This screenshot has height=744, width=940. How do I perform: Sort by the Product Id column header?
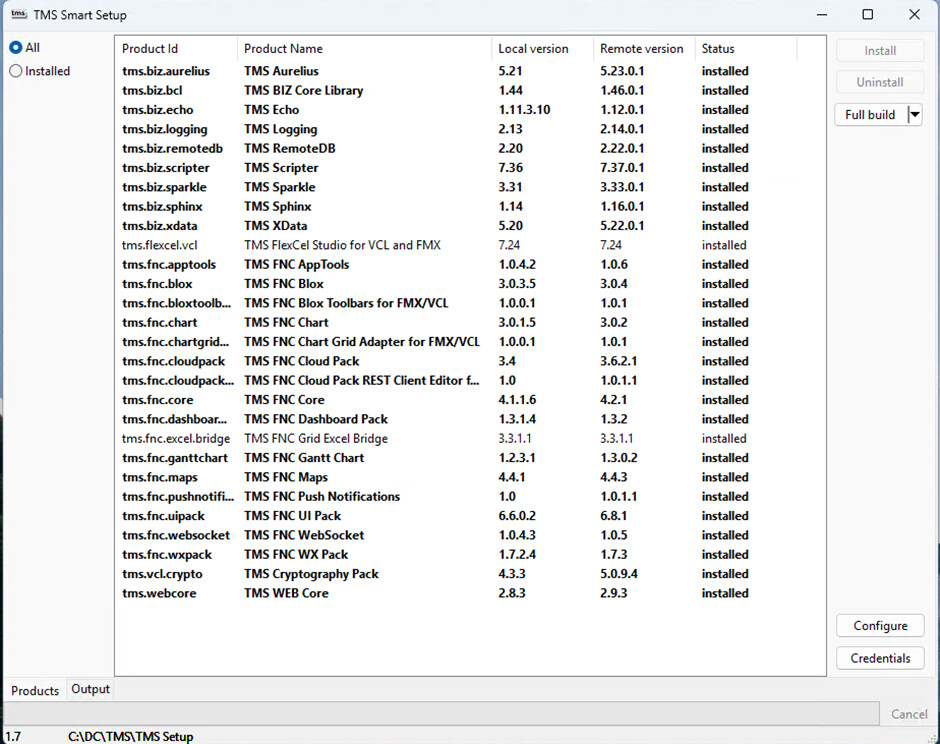(150, 49)
